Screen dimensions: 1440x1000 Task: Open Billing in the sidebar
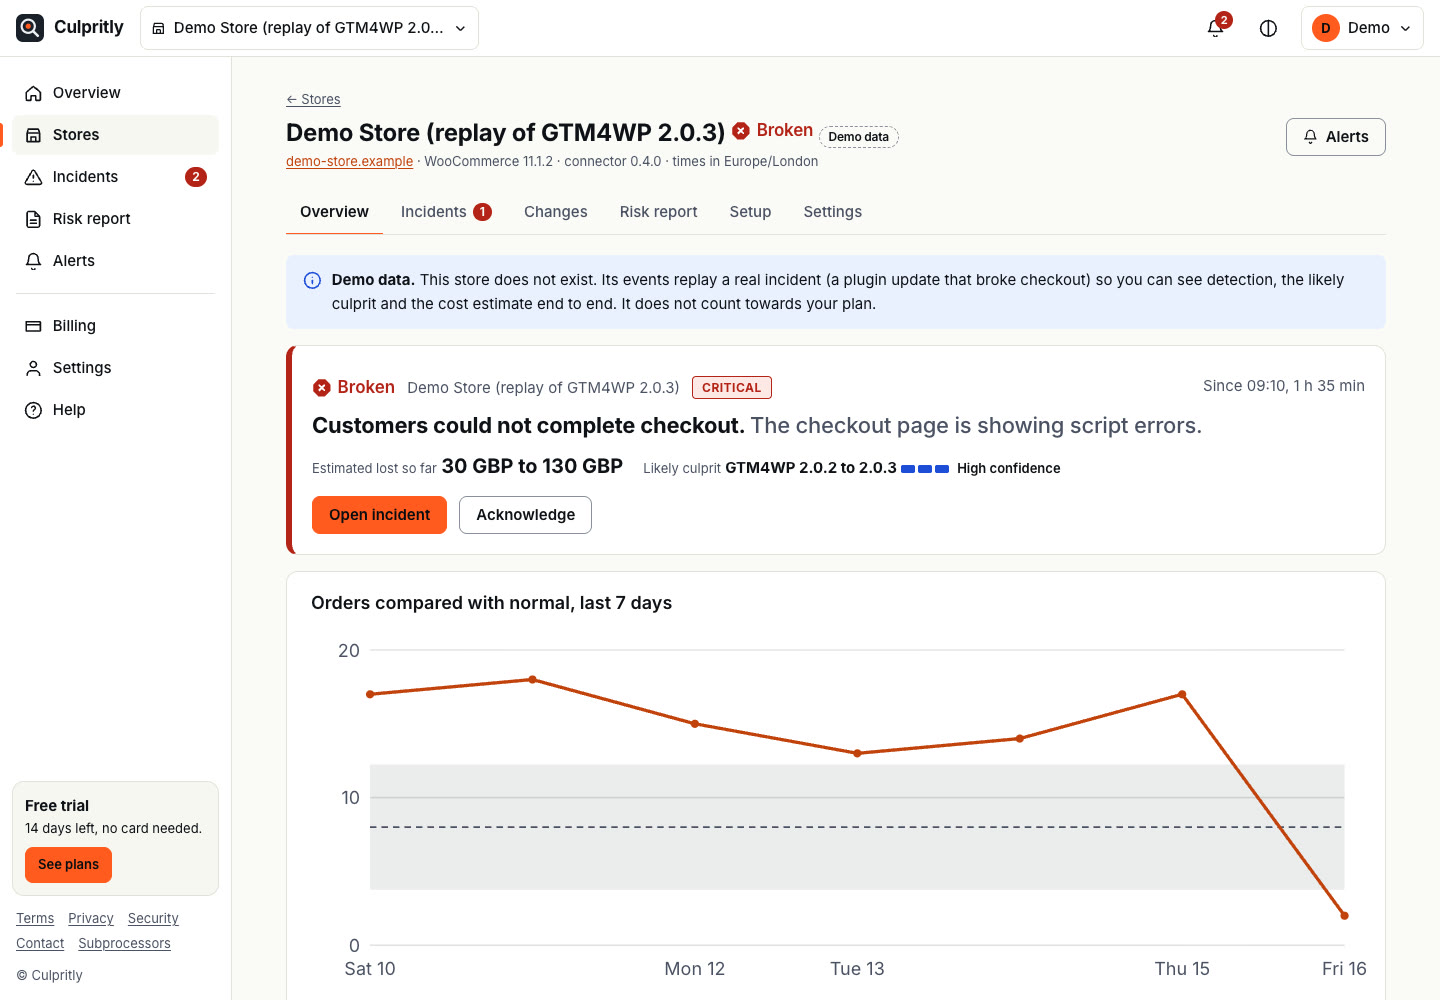coord(115,326)
